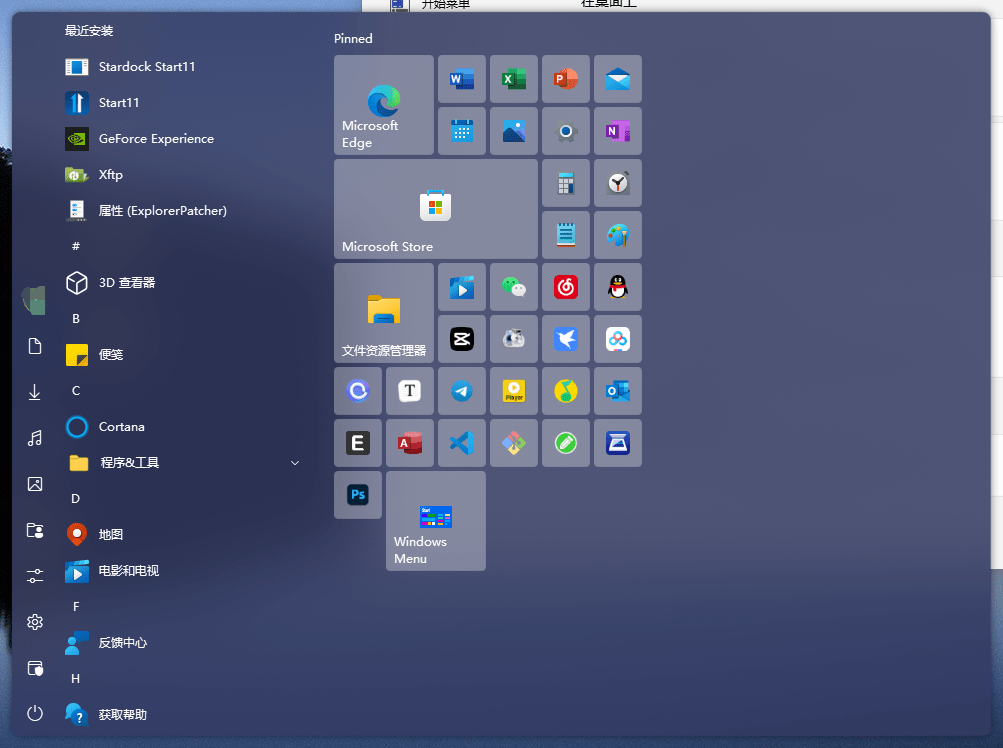1003x748 pixels.
Task: Open the Notepad tile
Action: [x=566, y=235]
